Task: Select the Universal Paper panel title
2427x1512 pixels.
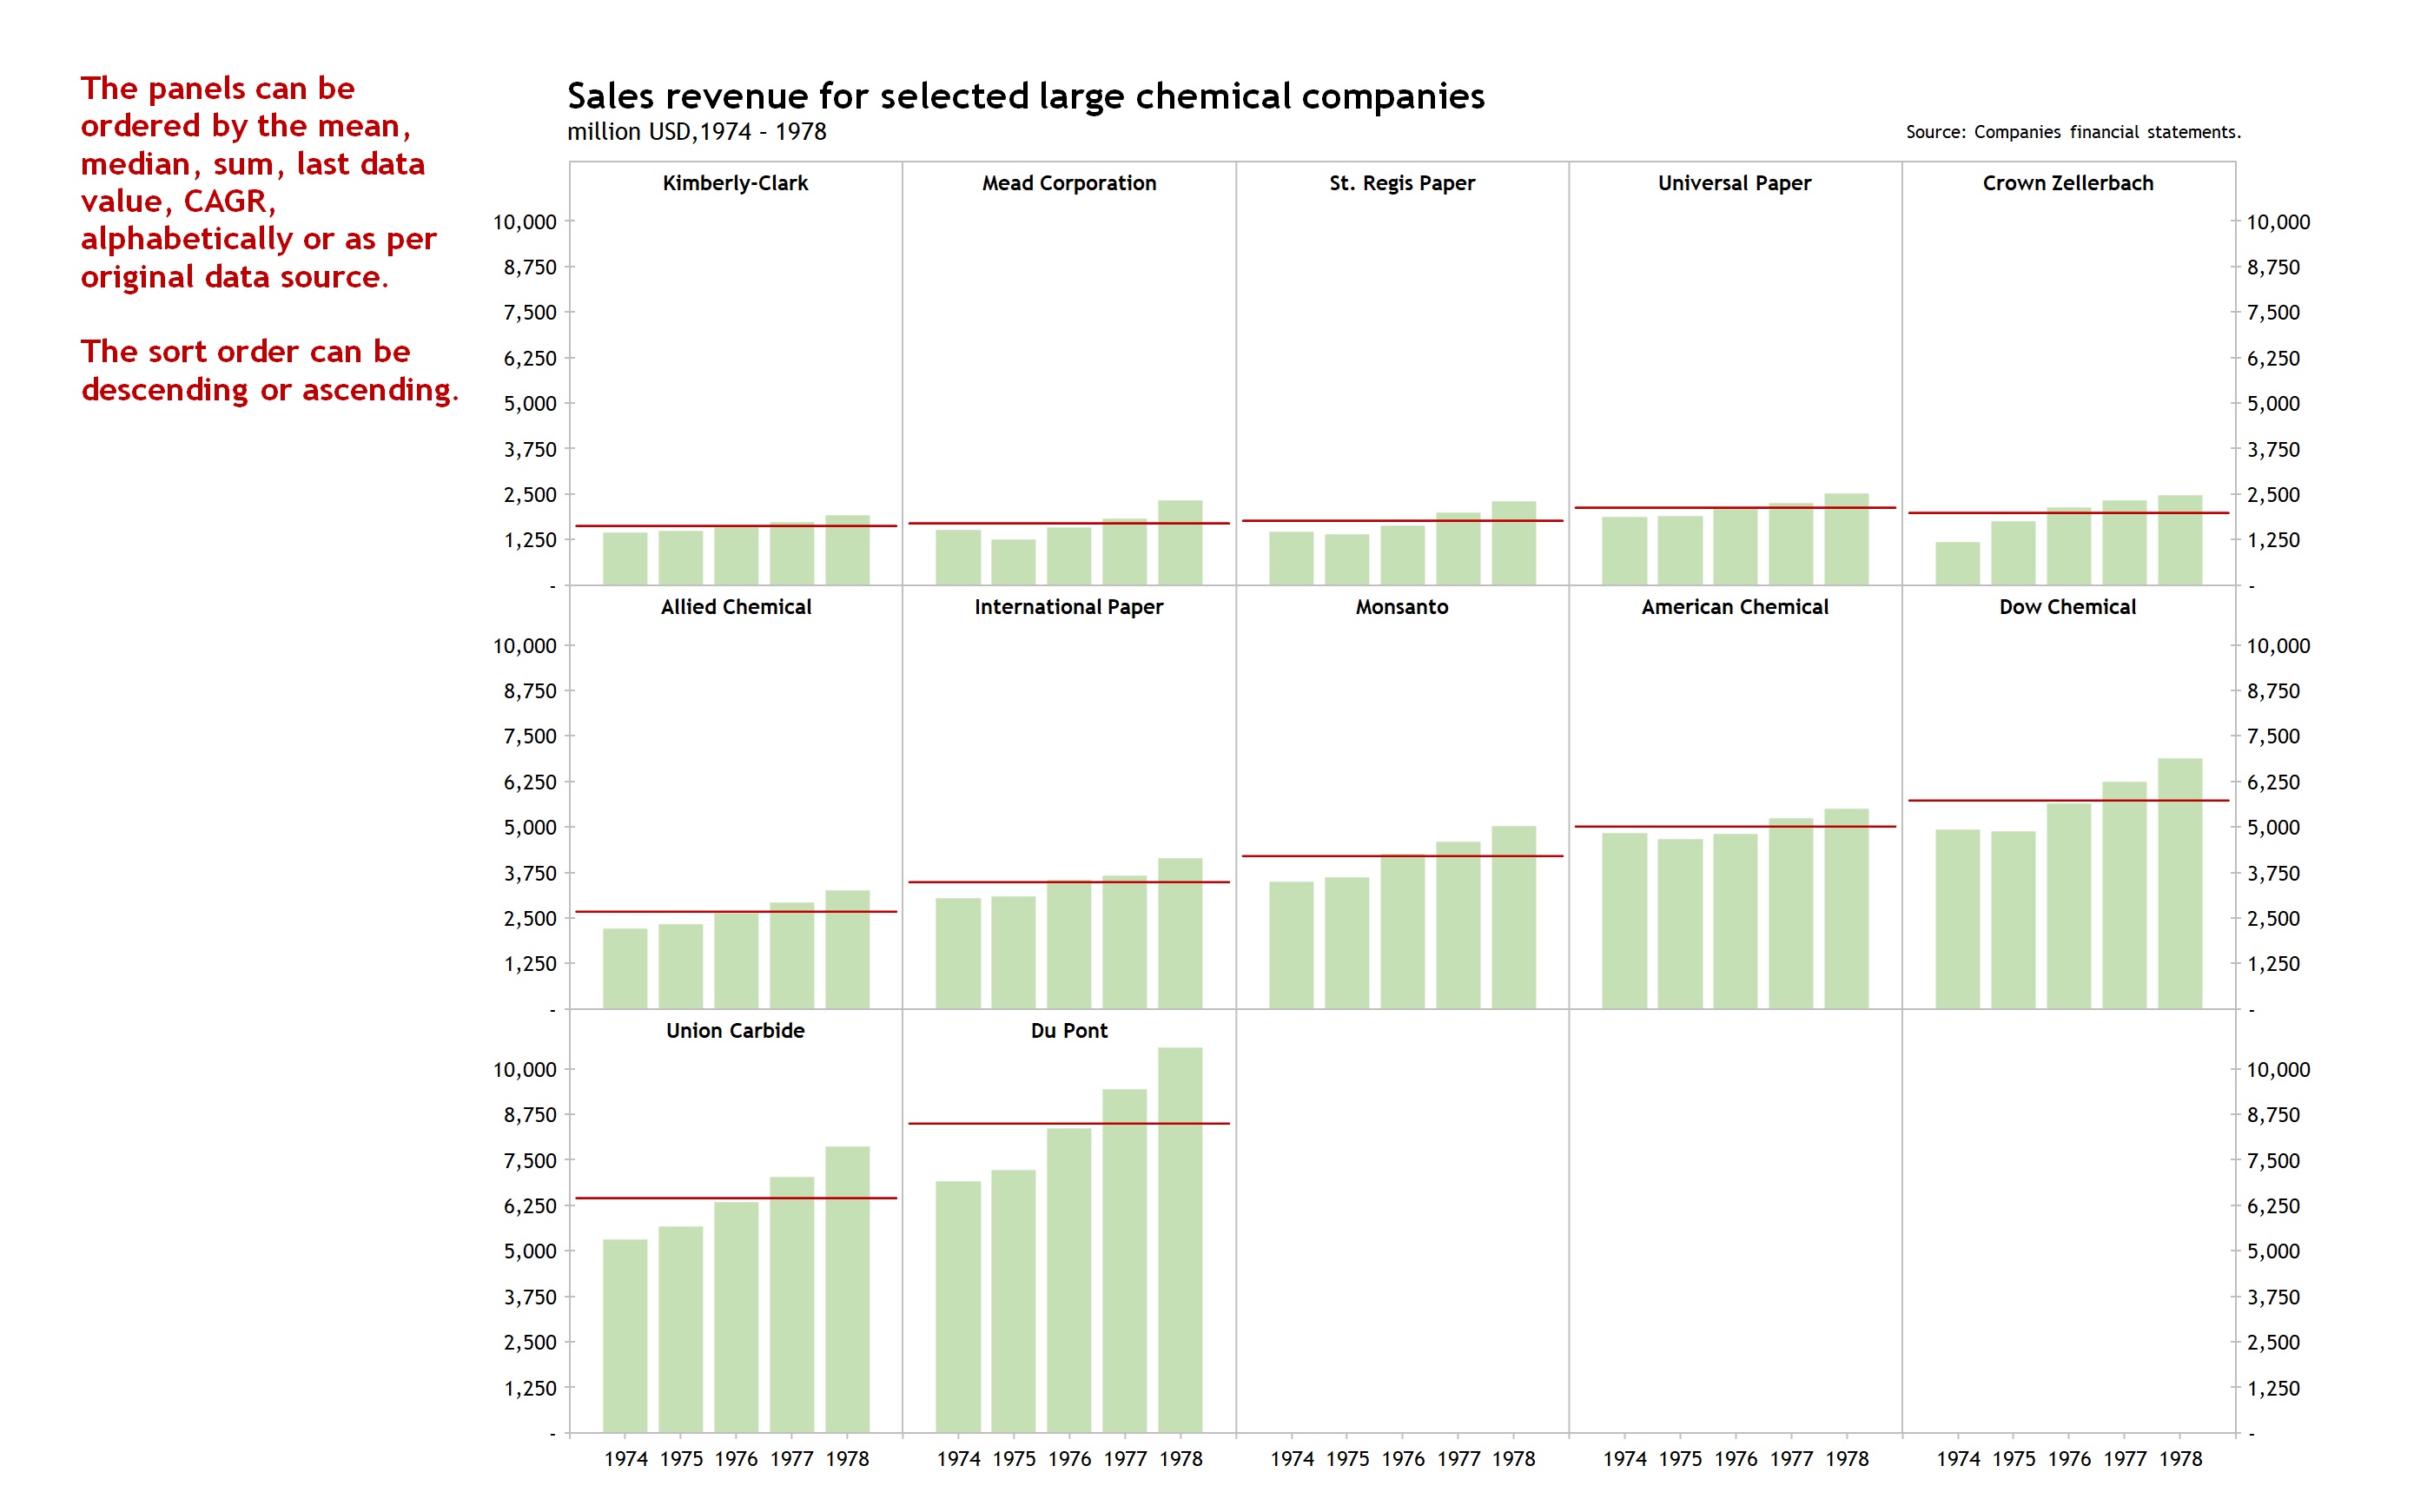Action: 1735,183
